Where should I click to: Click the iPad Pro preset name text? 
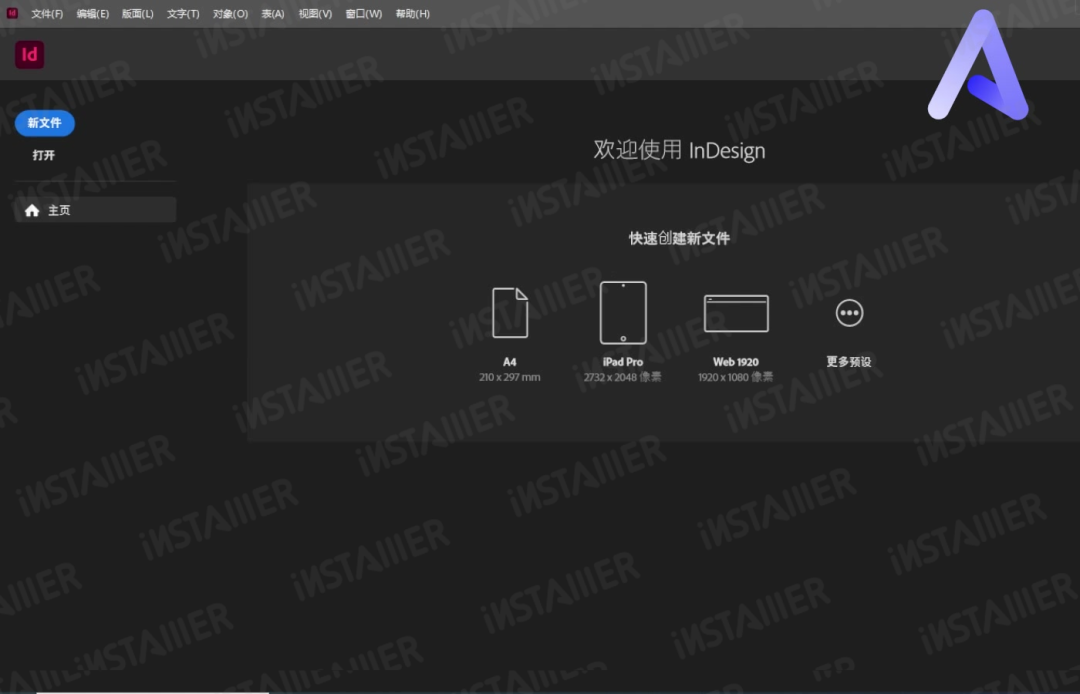pyautogui.click(x=623, y=361)
